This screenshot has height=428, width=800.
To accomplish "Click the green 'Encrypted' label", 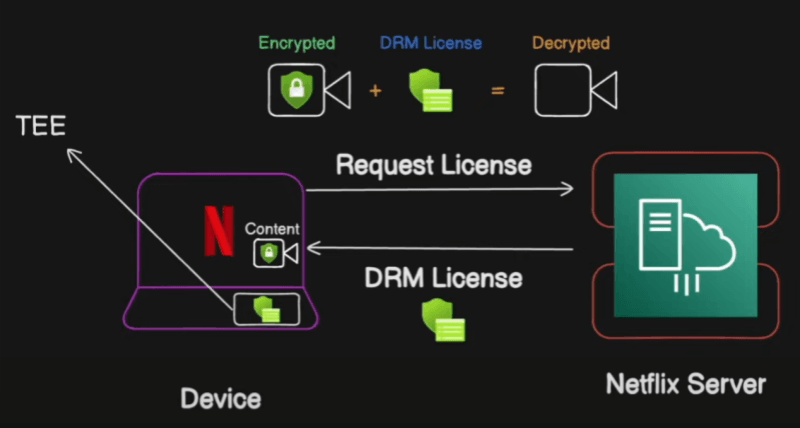I will coord(297,43).
